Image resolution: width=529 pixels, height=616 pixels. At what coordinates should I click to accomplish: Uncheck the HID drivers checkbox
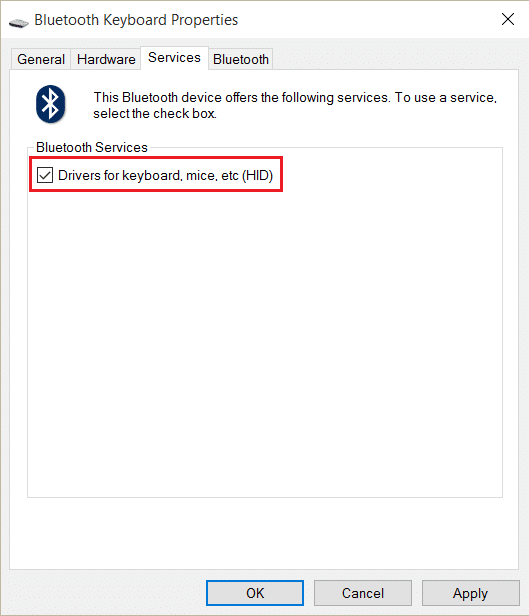click(45, 175)
